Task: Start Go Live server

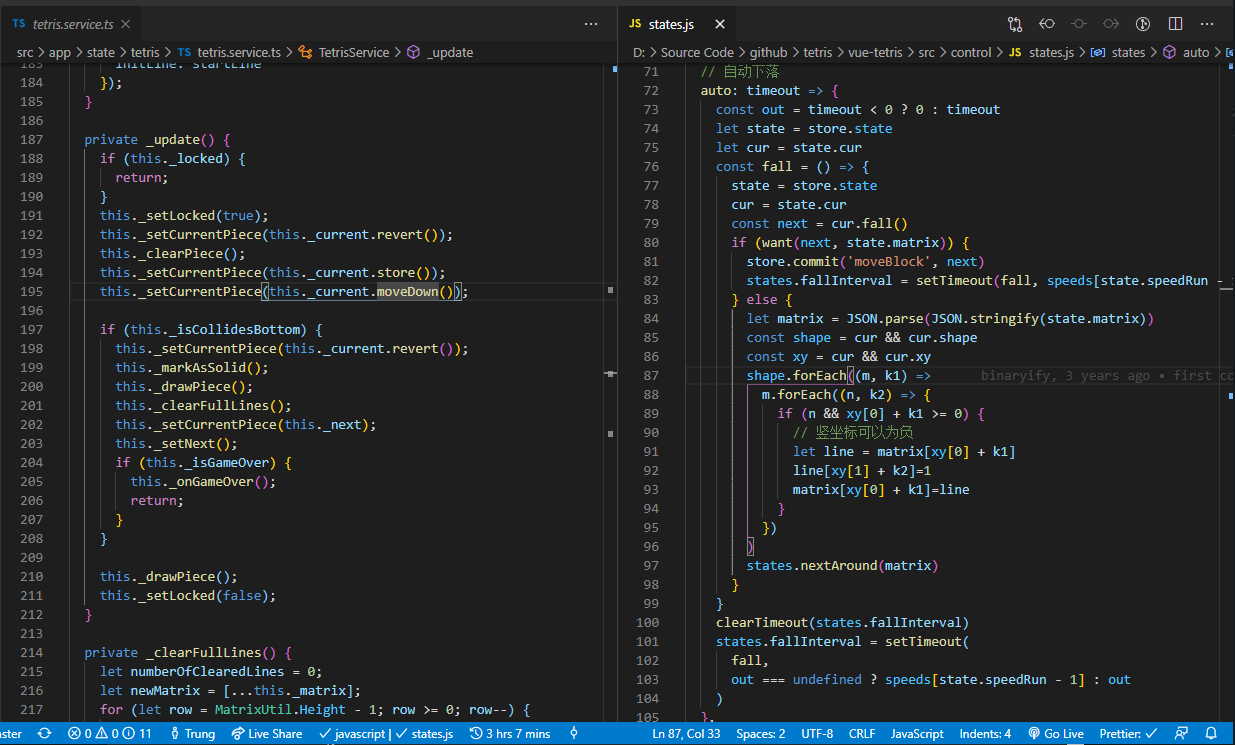Action: 1056,733
